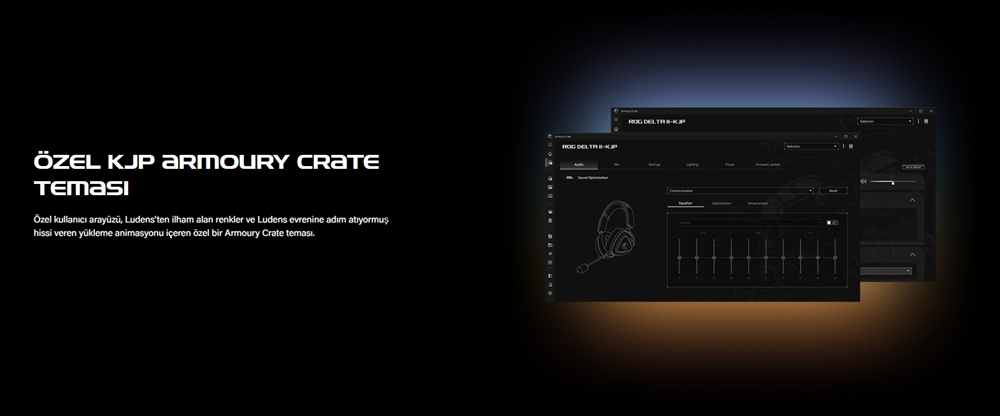1000x416 pixels.
Task: Collapse the upper panel chevron in back window
Action: (912, 200)
